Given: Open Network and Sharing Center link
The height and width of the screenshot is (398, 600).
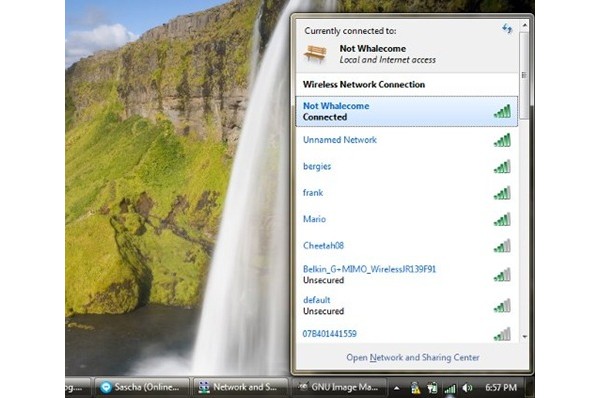Looking at the screenshot, I should point(412,357).
